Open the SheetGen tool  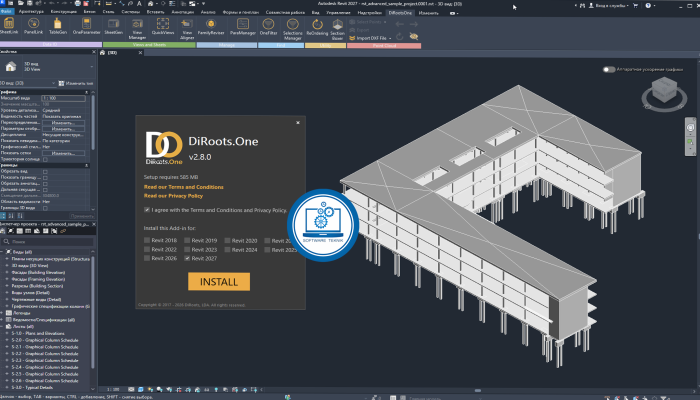[x=113, y=26]
